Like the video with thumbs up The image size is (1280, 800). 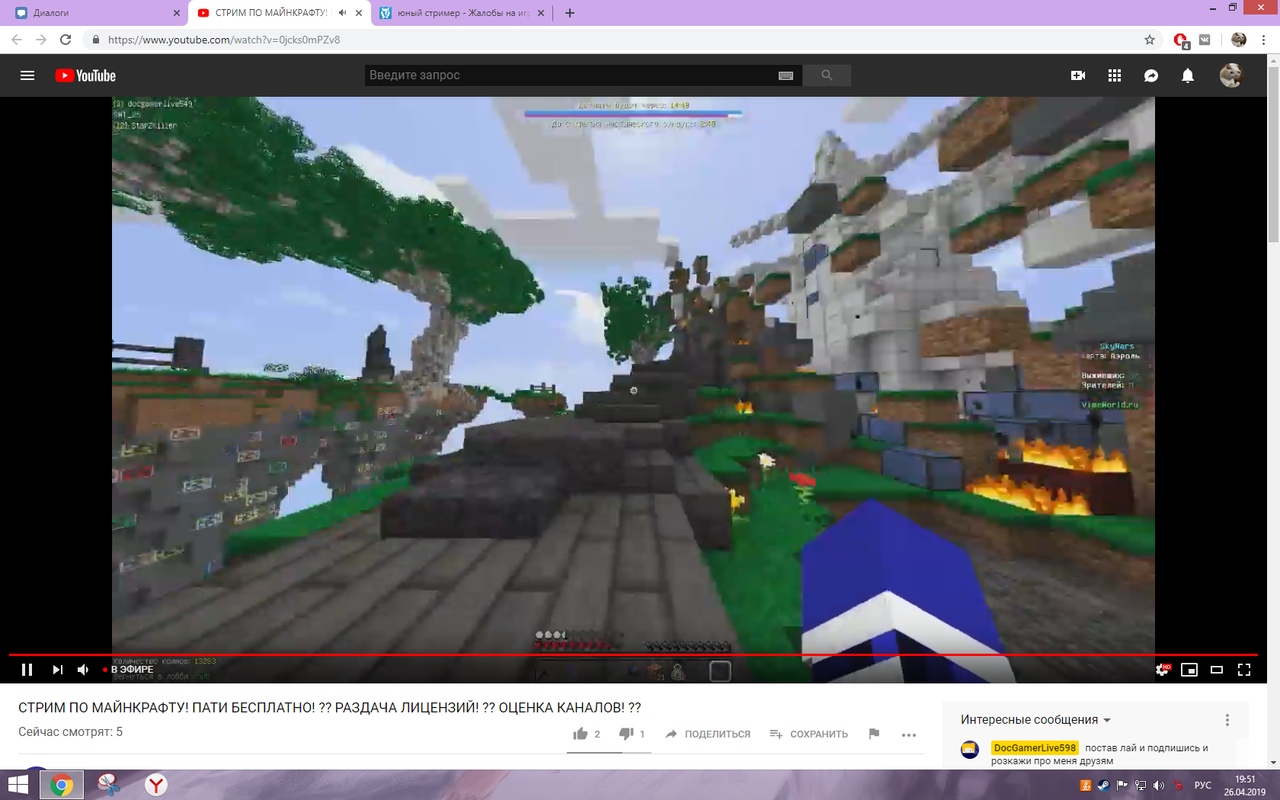click(x=580, y=734)
